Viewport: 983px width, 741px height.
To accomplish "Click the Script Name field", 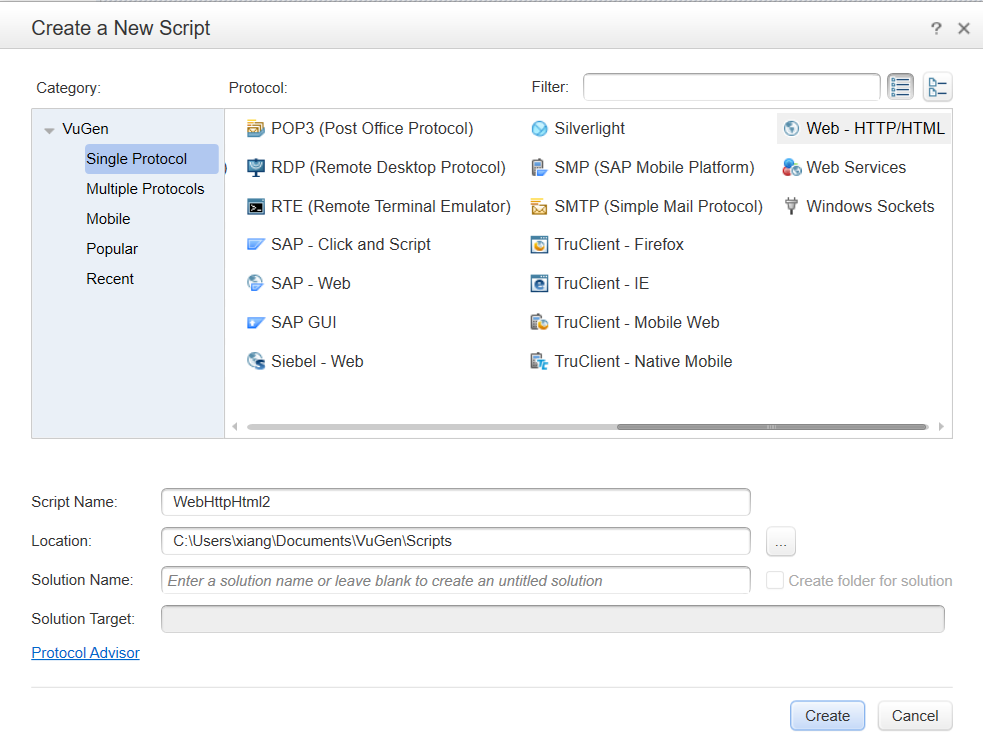I will click(456, 502).
